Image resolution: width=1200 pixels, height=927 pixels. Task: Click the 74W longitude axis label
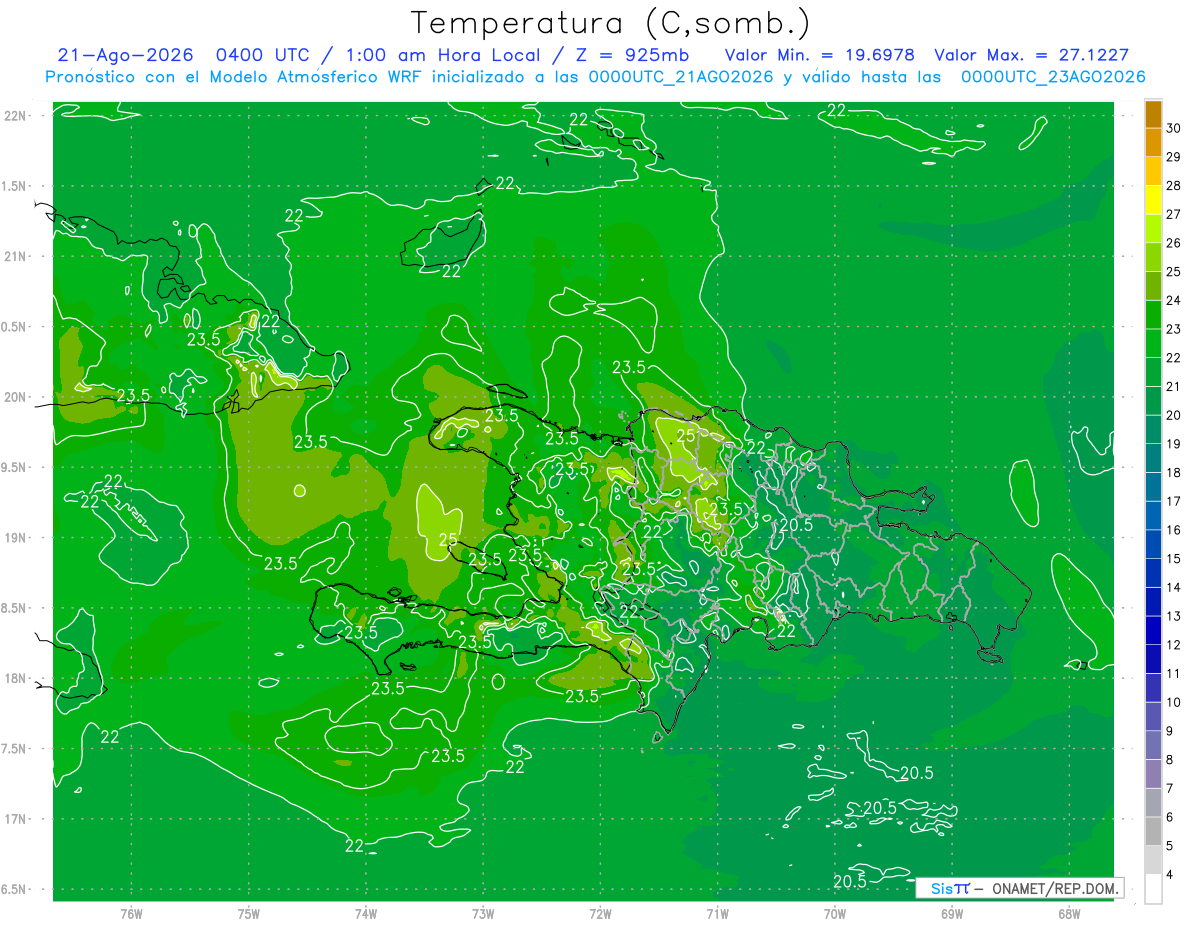[x=366, y=913]
